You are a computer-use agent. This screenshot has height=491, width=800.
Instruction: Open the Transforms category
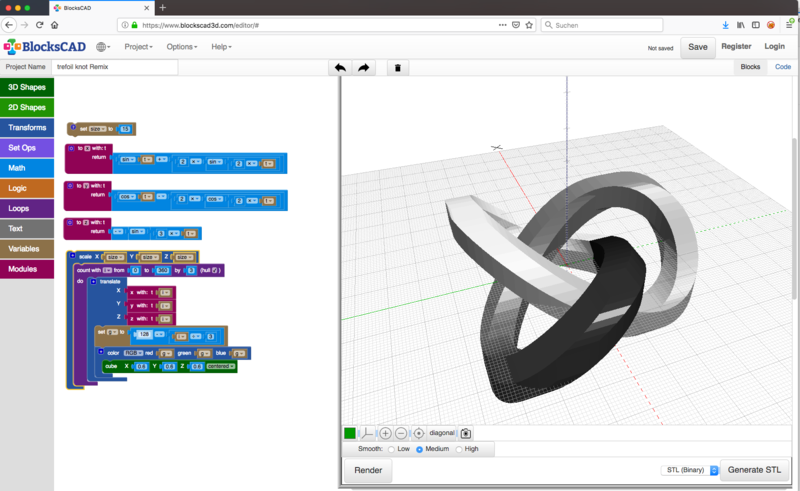click(27, 128)
